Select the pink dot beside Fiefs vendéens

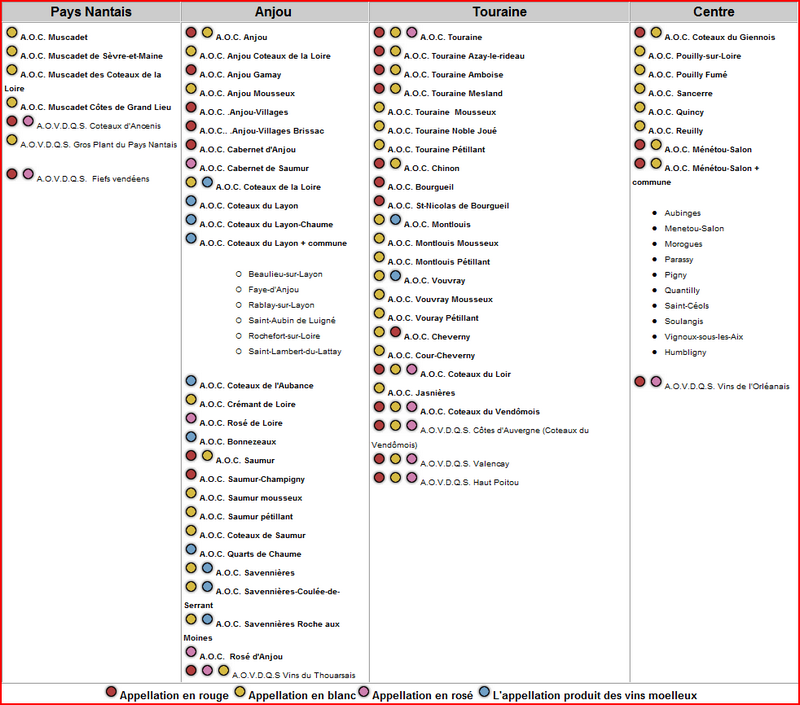coord(28,174)
